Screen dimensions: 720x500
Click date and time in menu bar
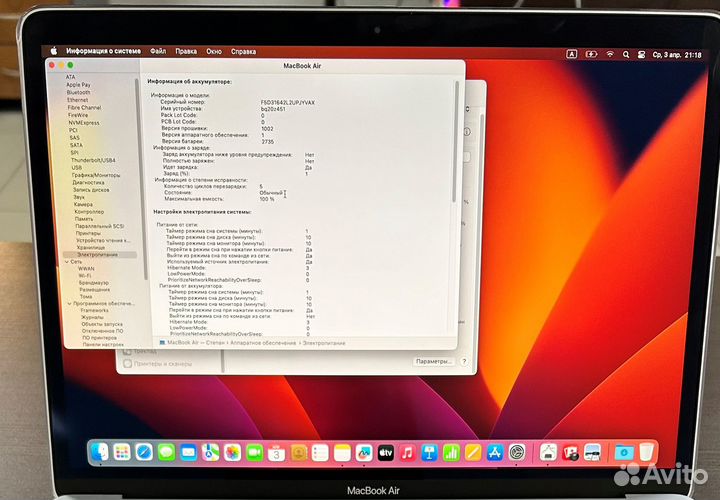(677, 55)
